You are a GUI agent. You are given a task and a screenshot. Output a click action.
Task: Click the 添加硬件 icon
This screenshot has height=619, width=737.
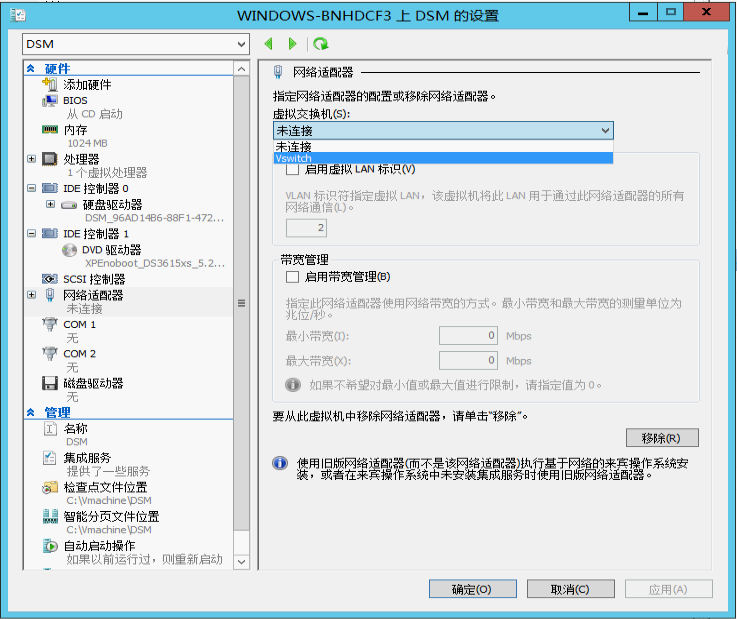(x=49, y=85)
